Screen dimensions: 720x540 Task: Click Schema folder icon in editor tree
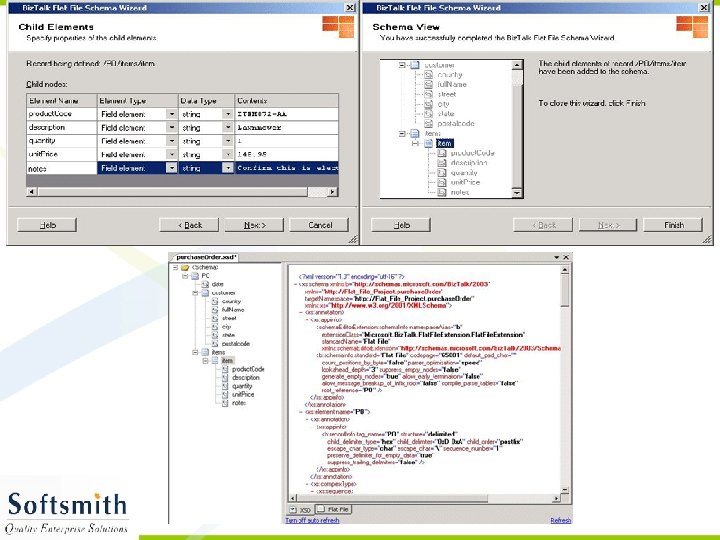click(x=185, y=267)
